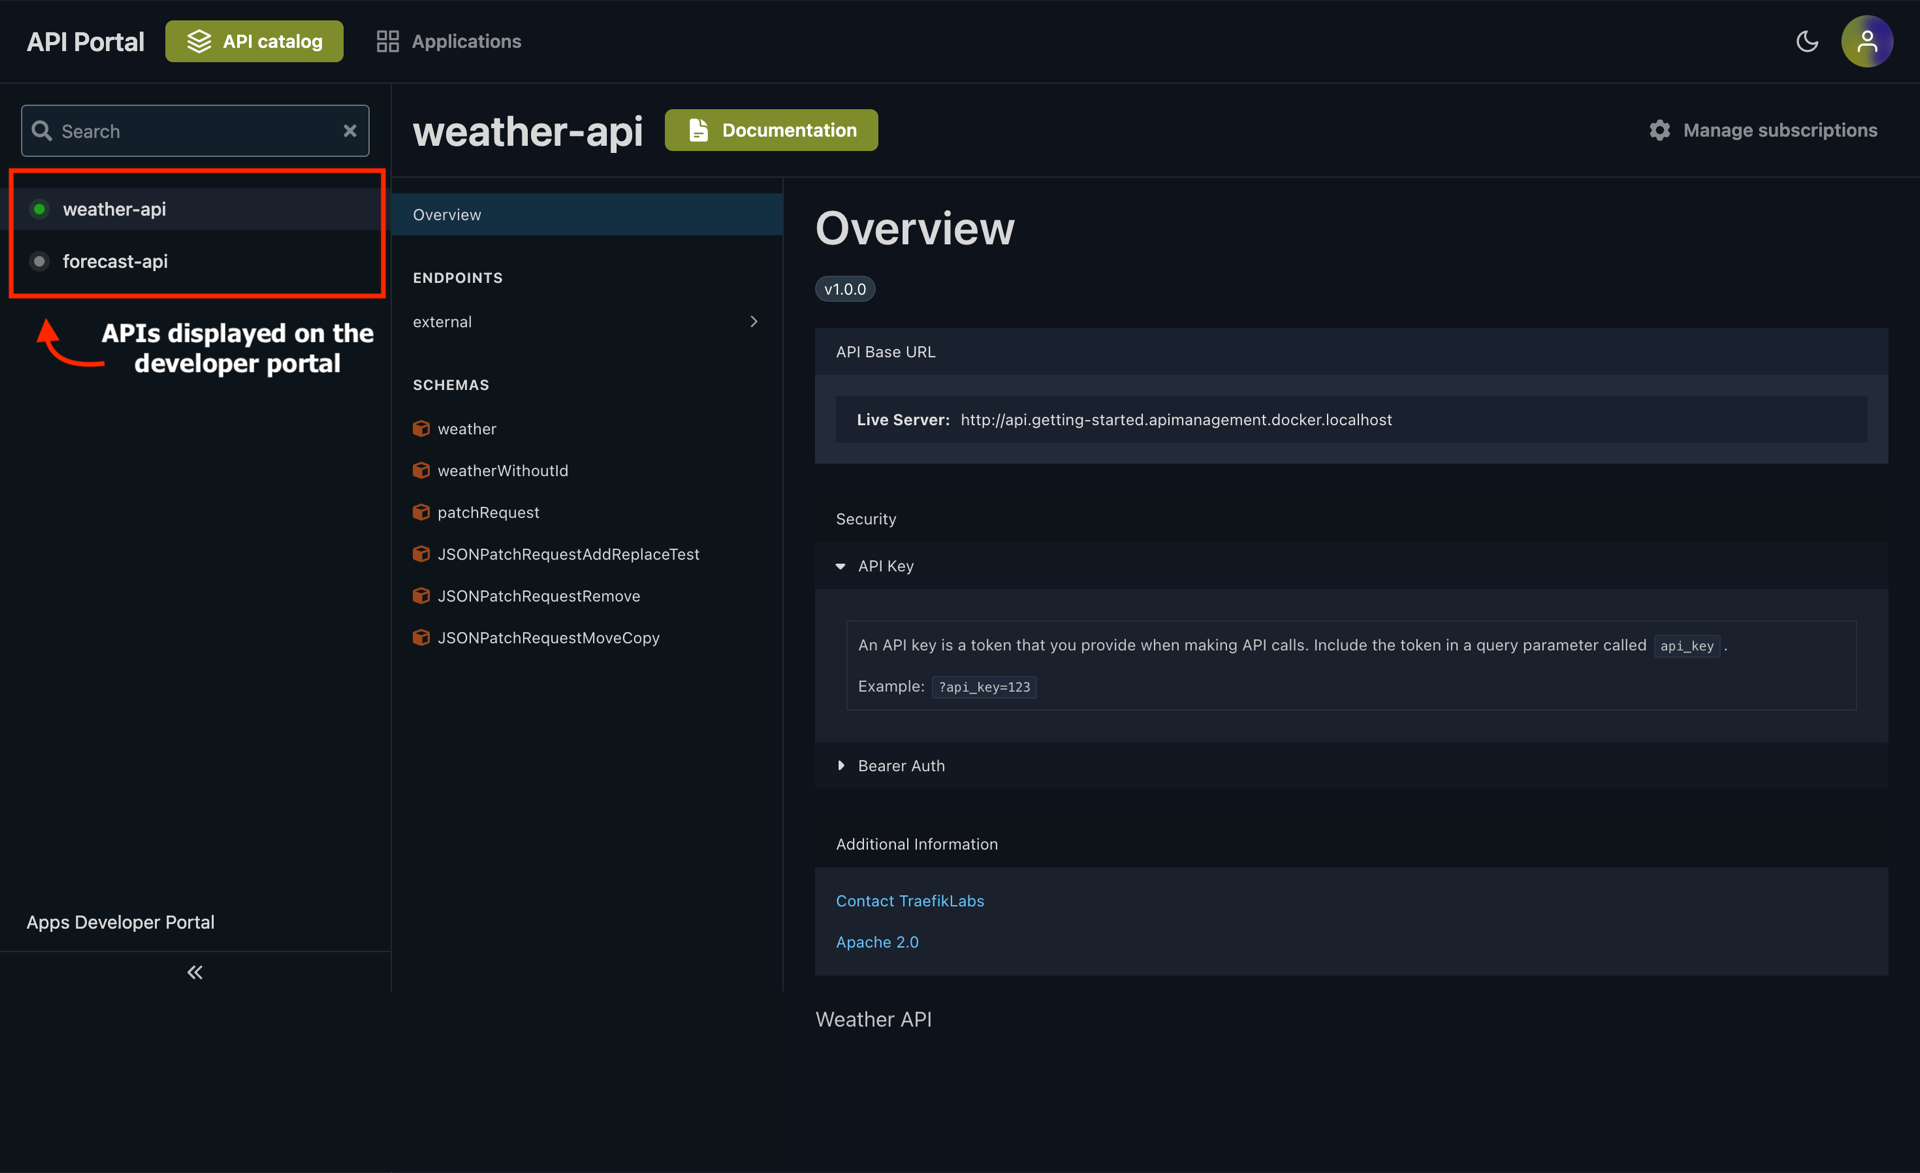
Task: Click the Documentation button
Action: tap(771, 130)
